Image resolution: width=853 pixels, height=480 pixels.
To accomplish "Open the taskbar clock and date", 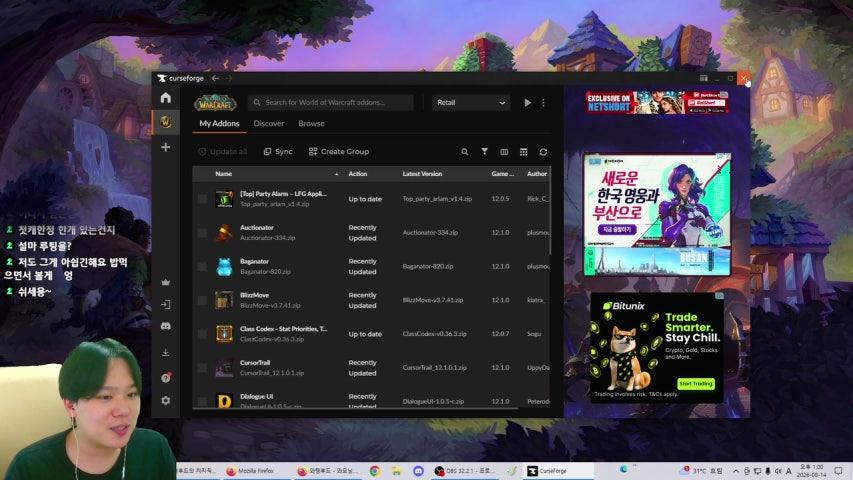I will (x=812, y=470).
